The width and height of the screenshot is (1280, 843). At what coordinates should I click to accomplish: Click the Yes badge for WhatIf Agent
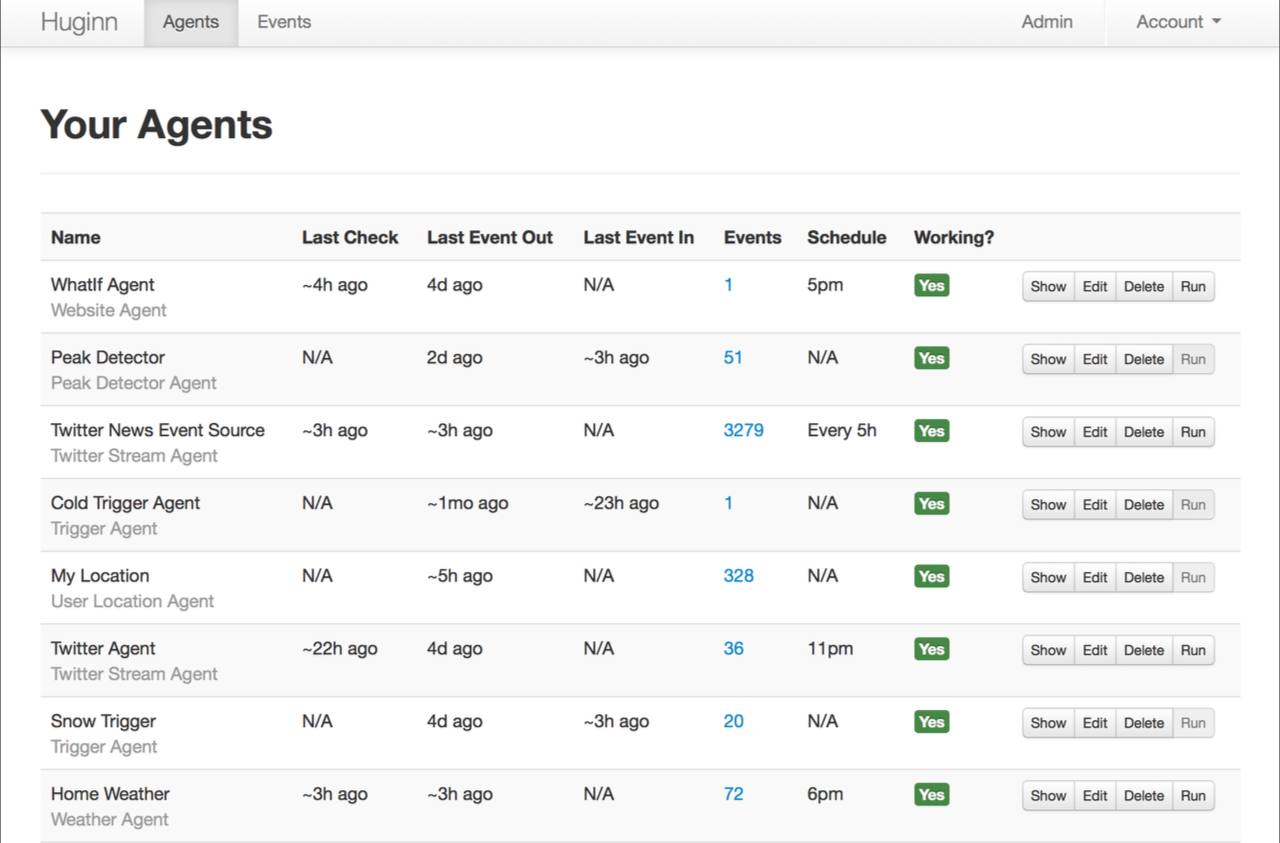[x=931, y=286]
